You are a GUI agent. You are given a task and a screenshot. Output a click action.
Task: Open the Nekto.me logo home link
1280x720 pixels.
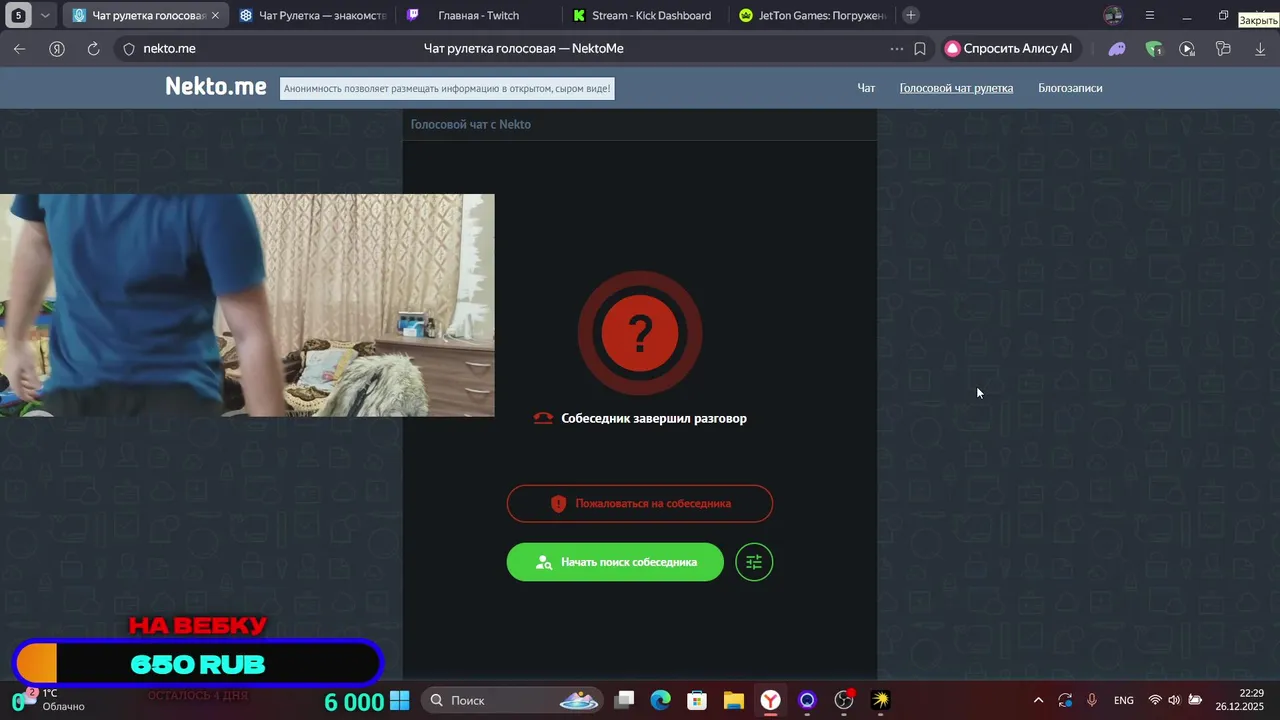tap(216, 87)
